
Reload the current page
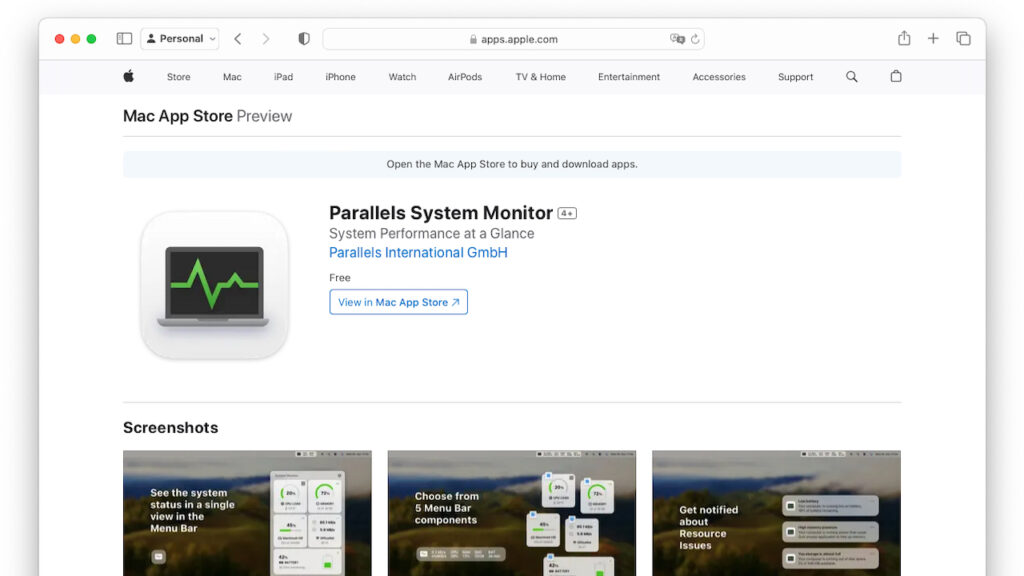[694, 38]
